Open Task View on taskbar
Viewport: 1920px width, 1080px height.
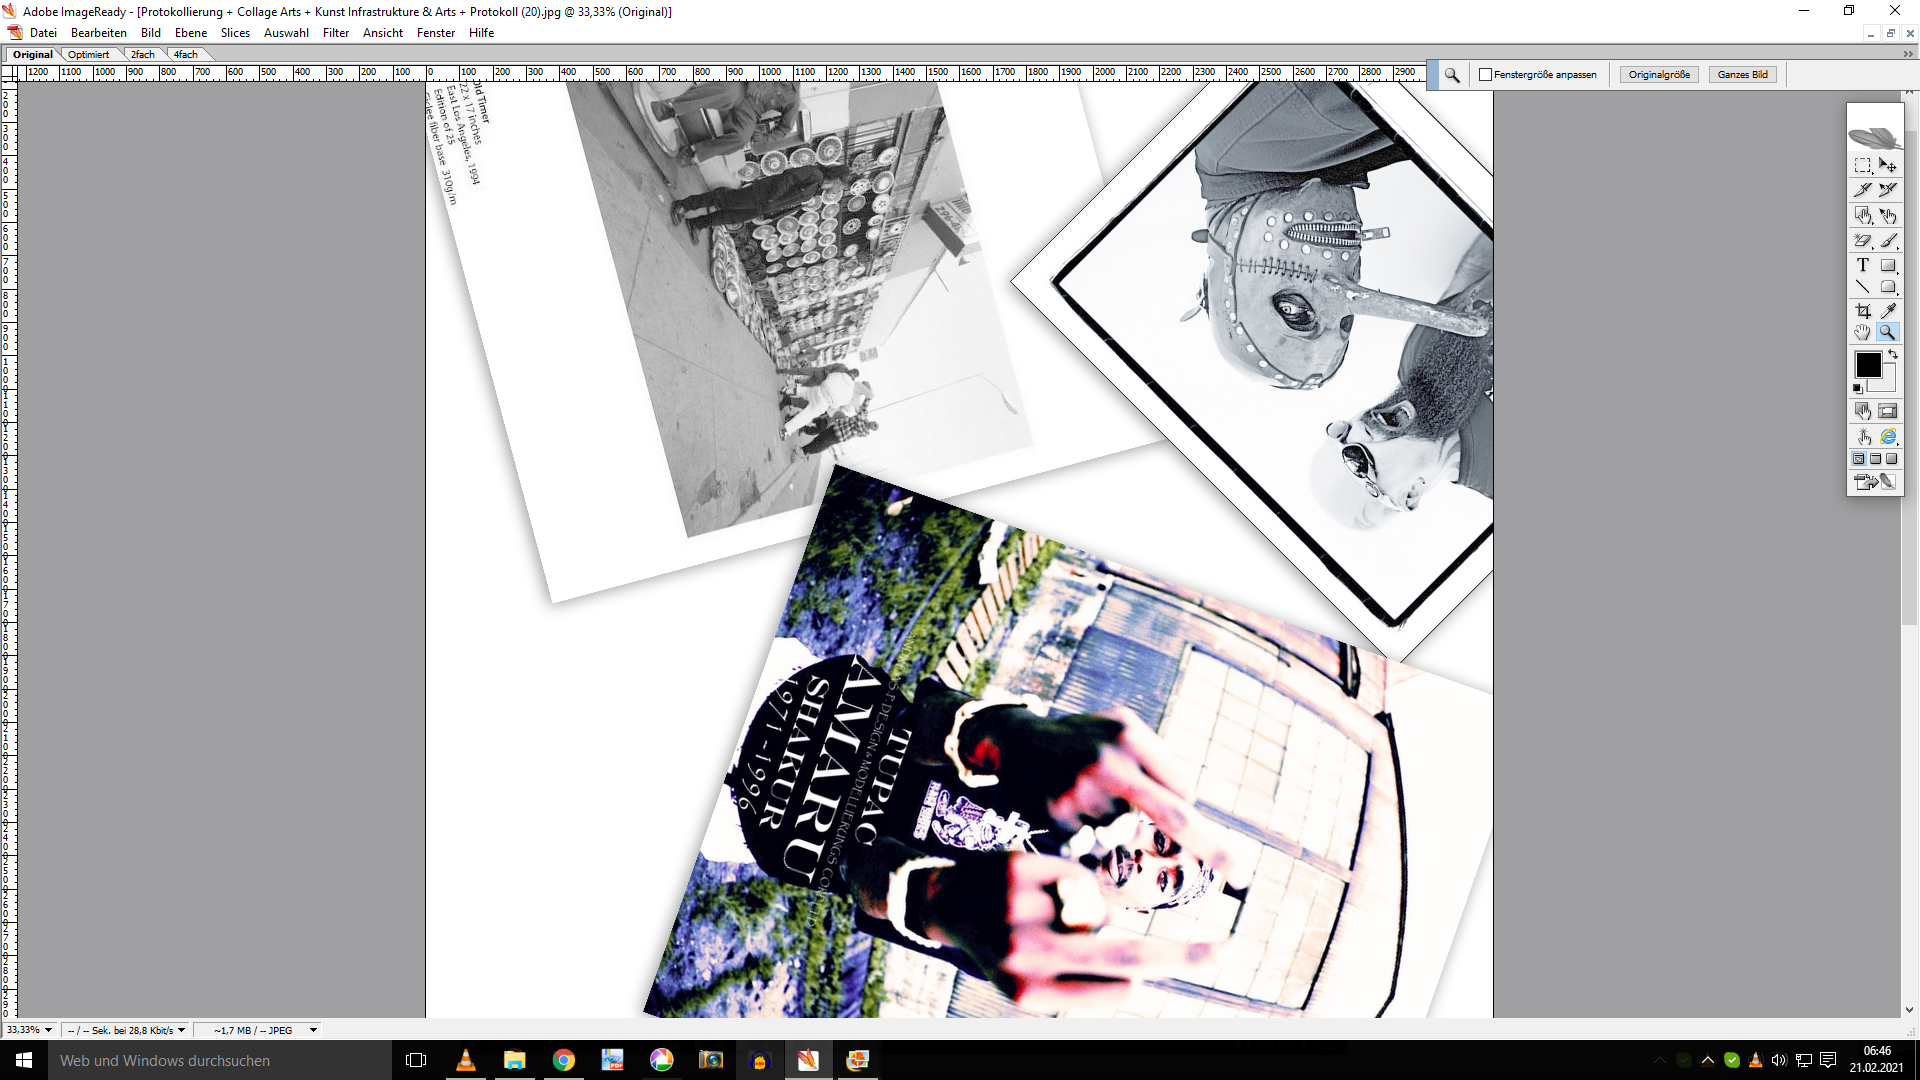(416, 1060)
